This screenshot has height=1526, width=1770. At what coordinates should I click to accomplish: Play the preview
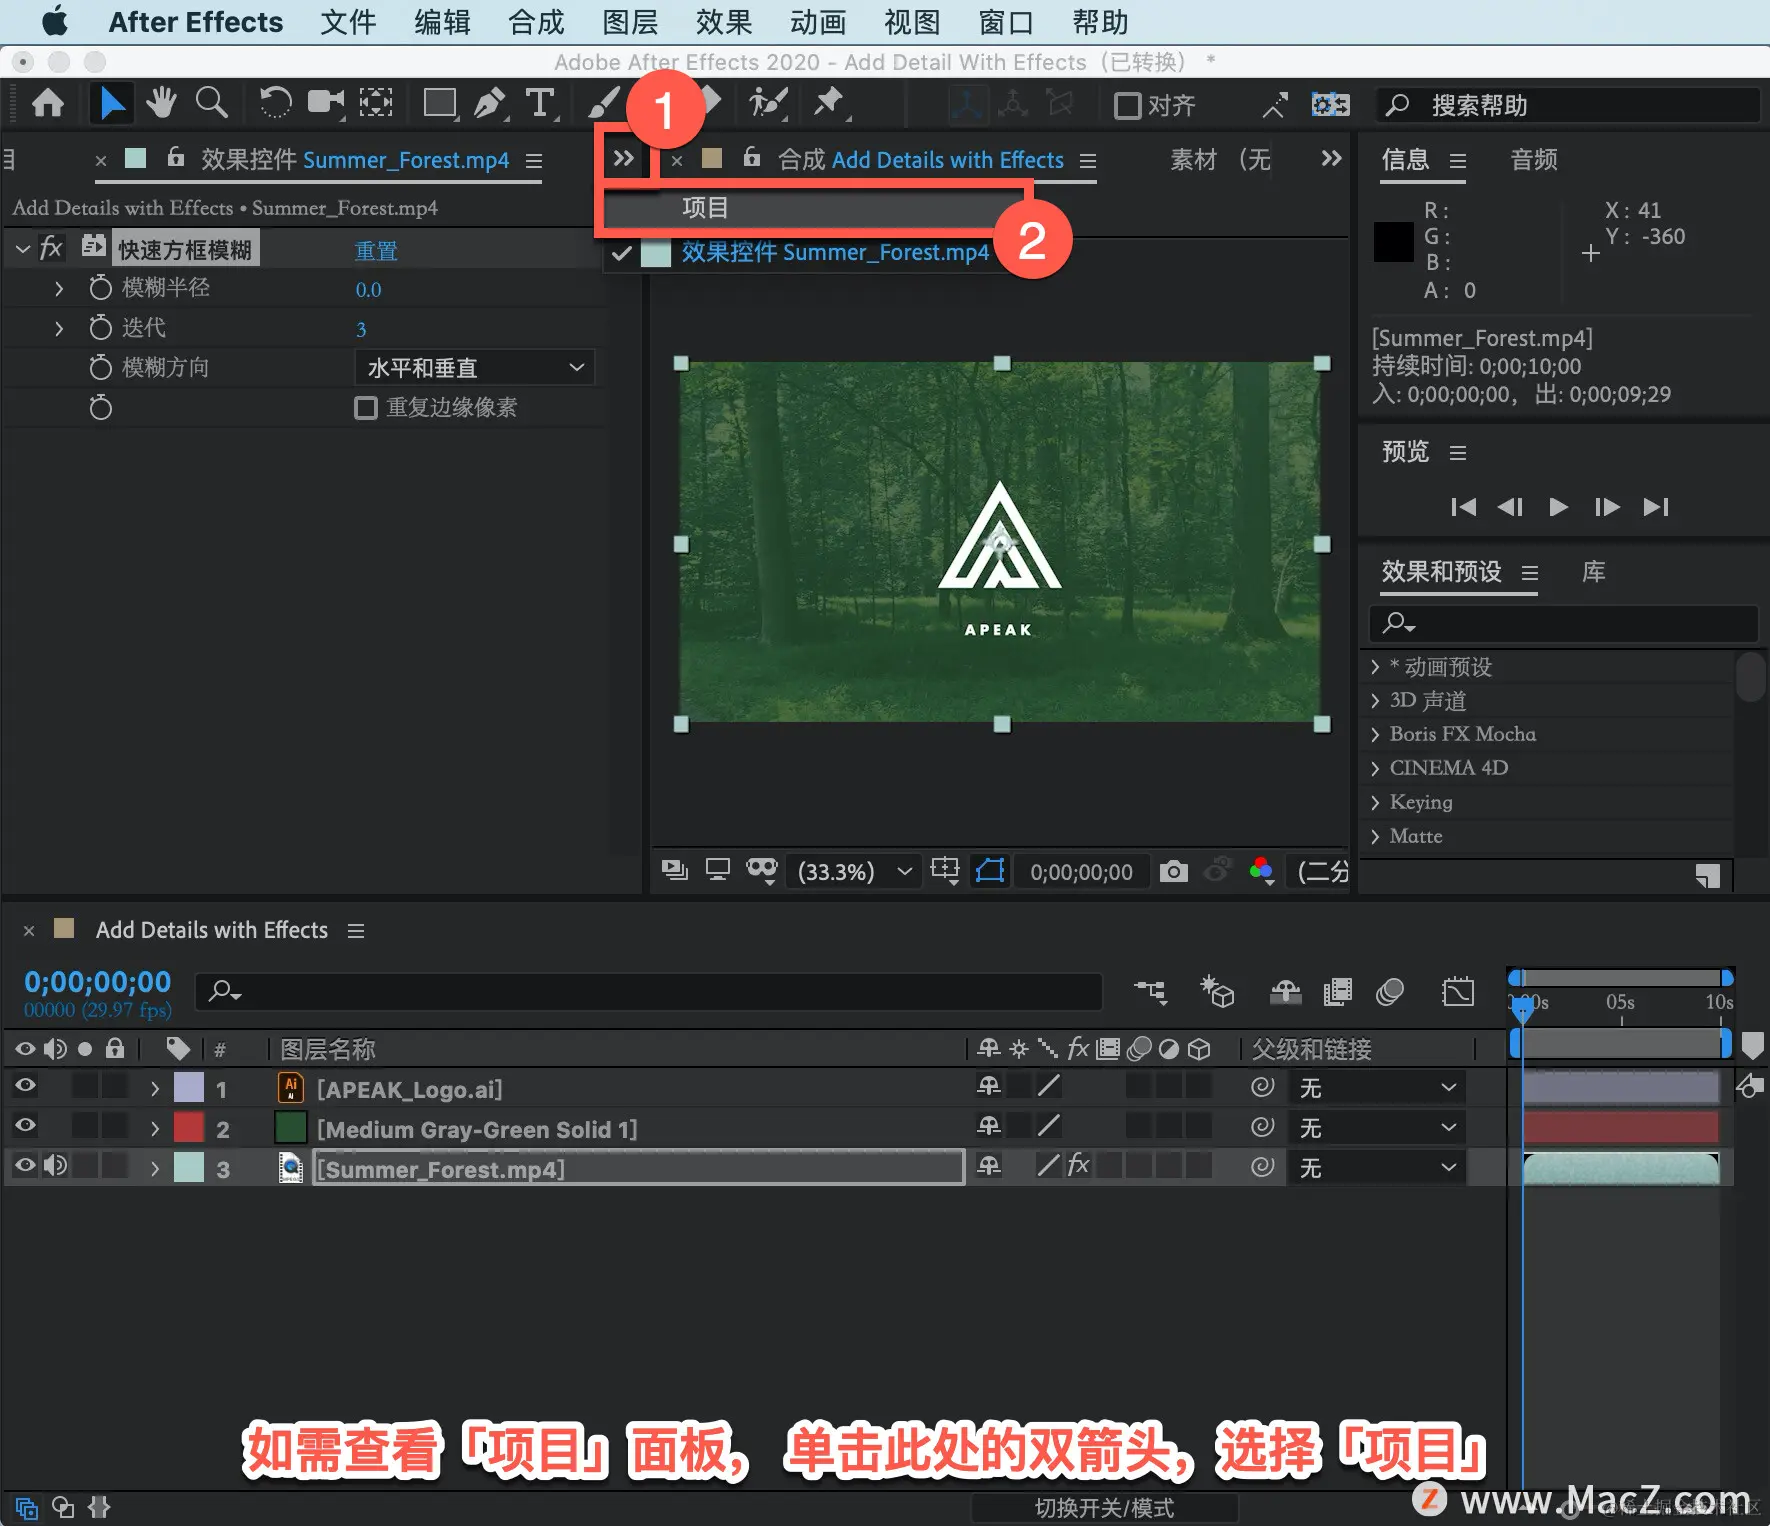1558,507
